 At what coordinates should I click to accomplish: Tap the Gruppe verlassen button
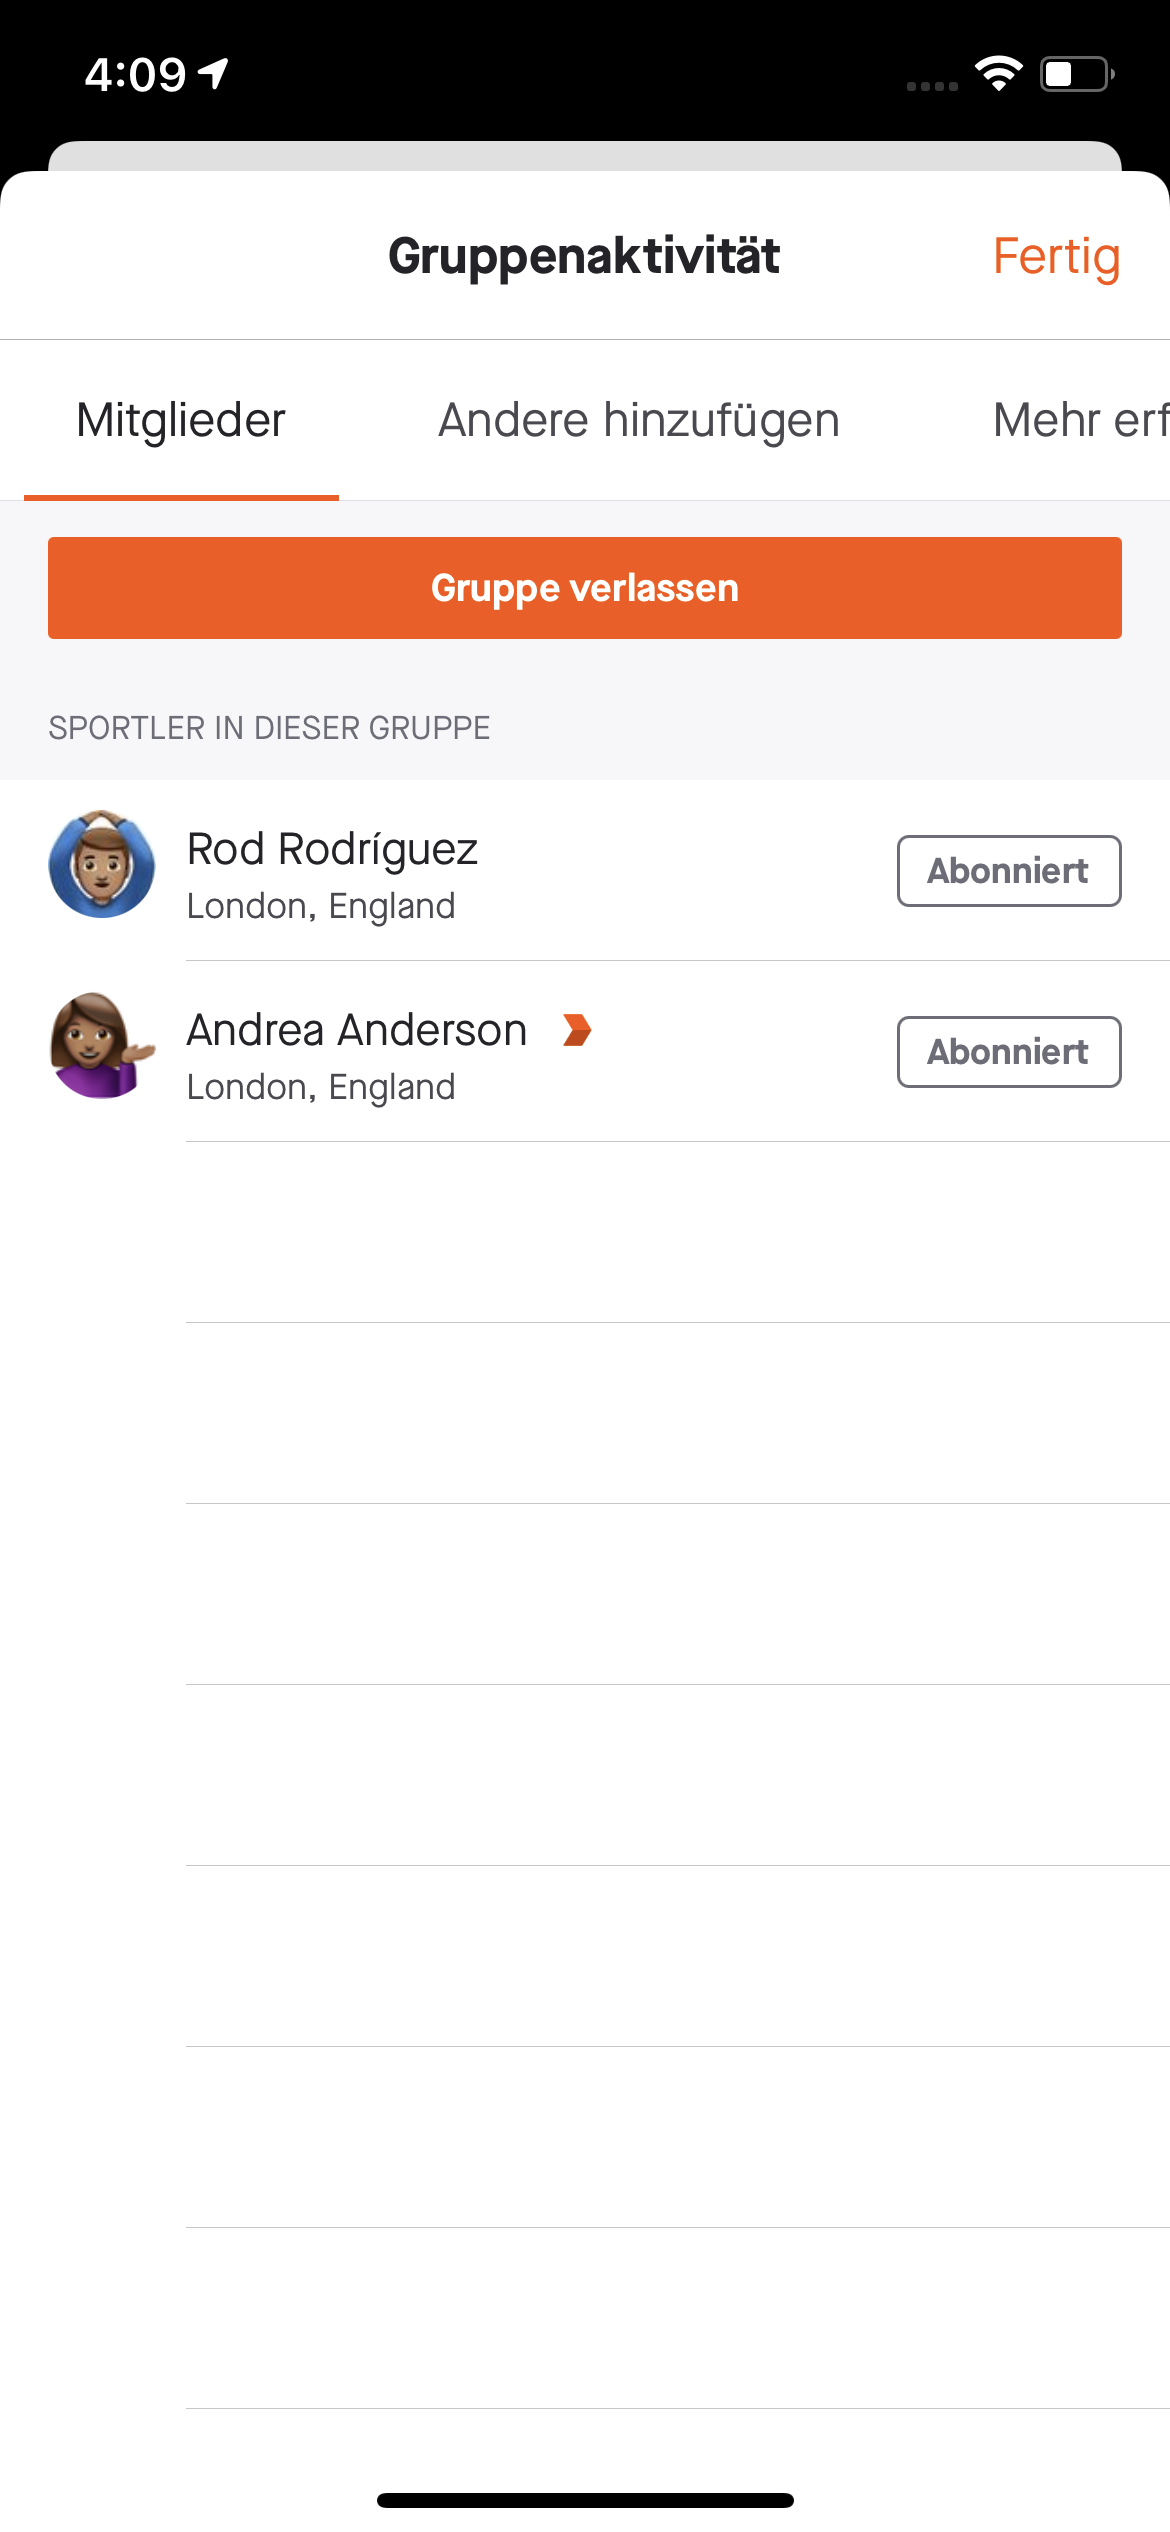click(x=585, y=588)
